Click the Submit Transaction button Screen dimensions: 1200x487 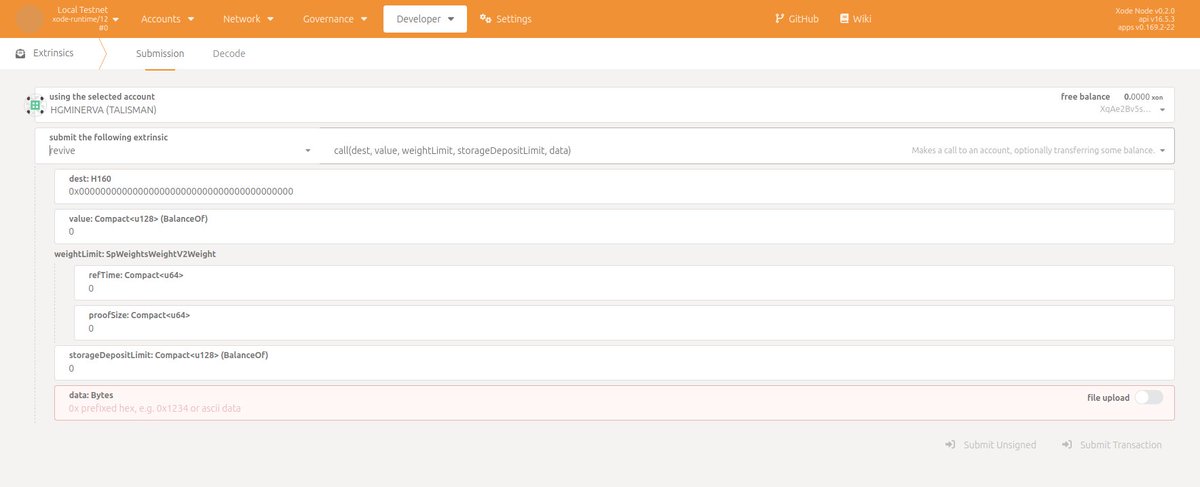[1111, 445]
